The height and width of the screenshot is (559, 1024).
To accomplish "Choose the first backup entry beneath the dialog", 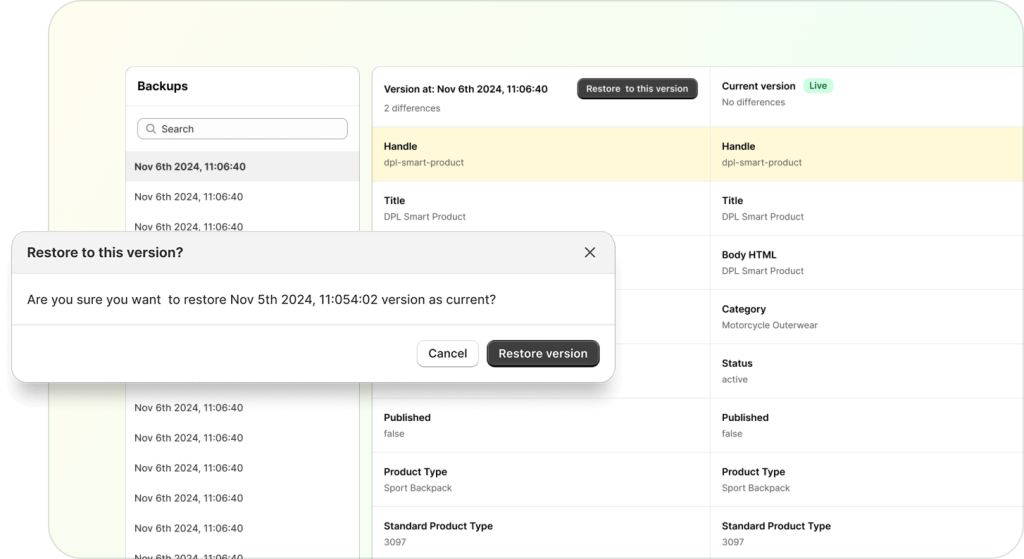I will (190, 408).
